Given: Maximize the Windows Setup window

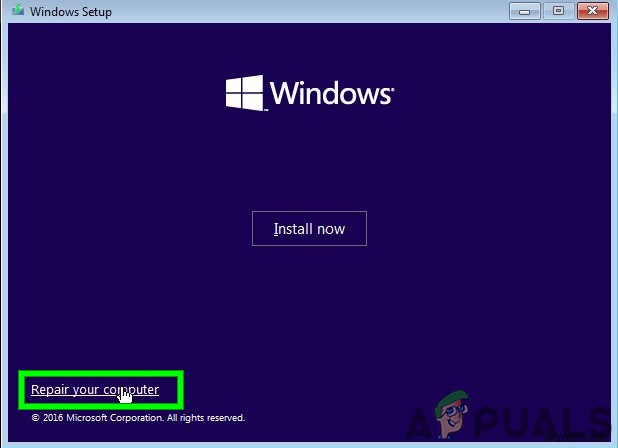Looking at the screenshot, I should coord(558,11).
